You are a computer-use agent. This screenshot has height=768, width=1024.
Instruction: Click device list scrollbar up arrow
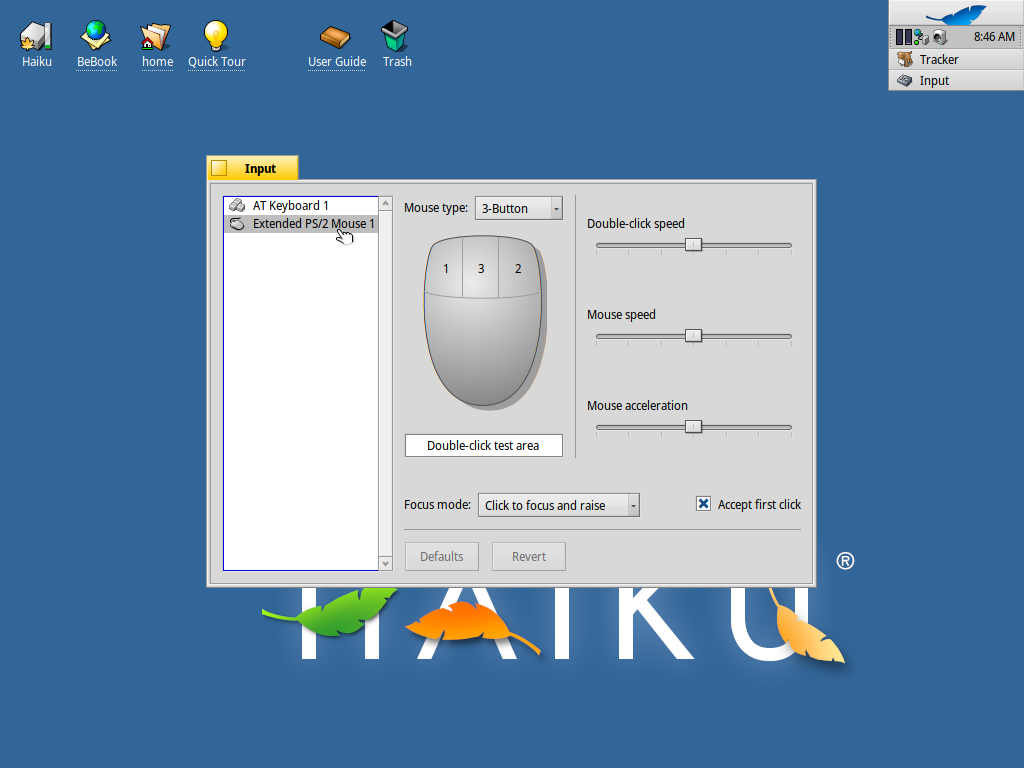click(x=385, y=204)
